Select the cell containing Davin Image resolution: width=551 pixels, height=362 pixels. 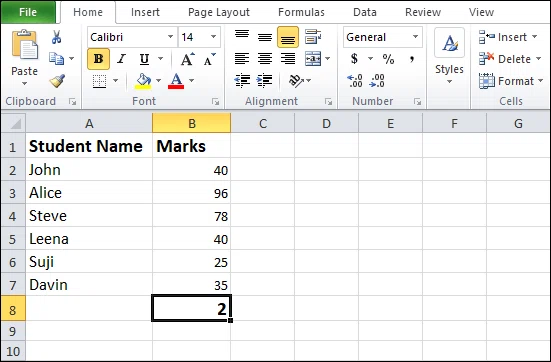pyautogui.click(x=89, y=285)
